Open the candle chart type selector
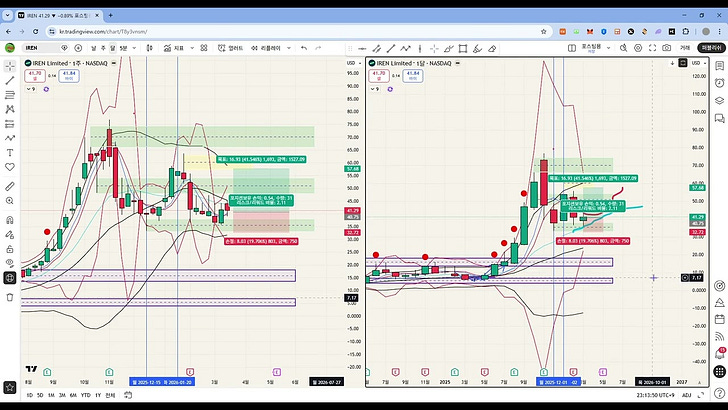The height and width of the screenshot is (410, 728). point(150,48)
